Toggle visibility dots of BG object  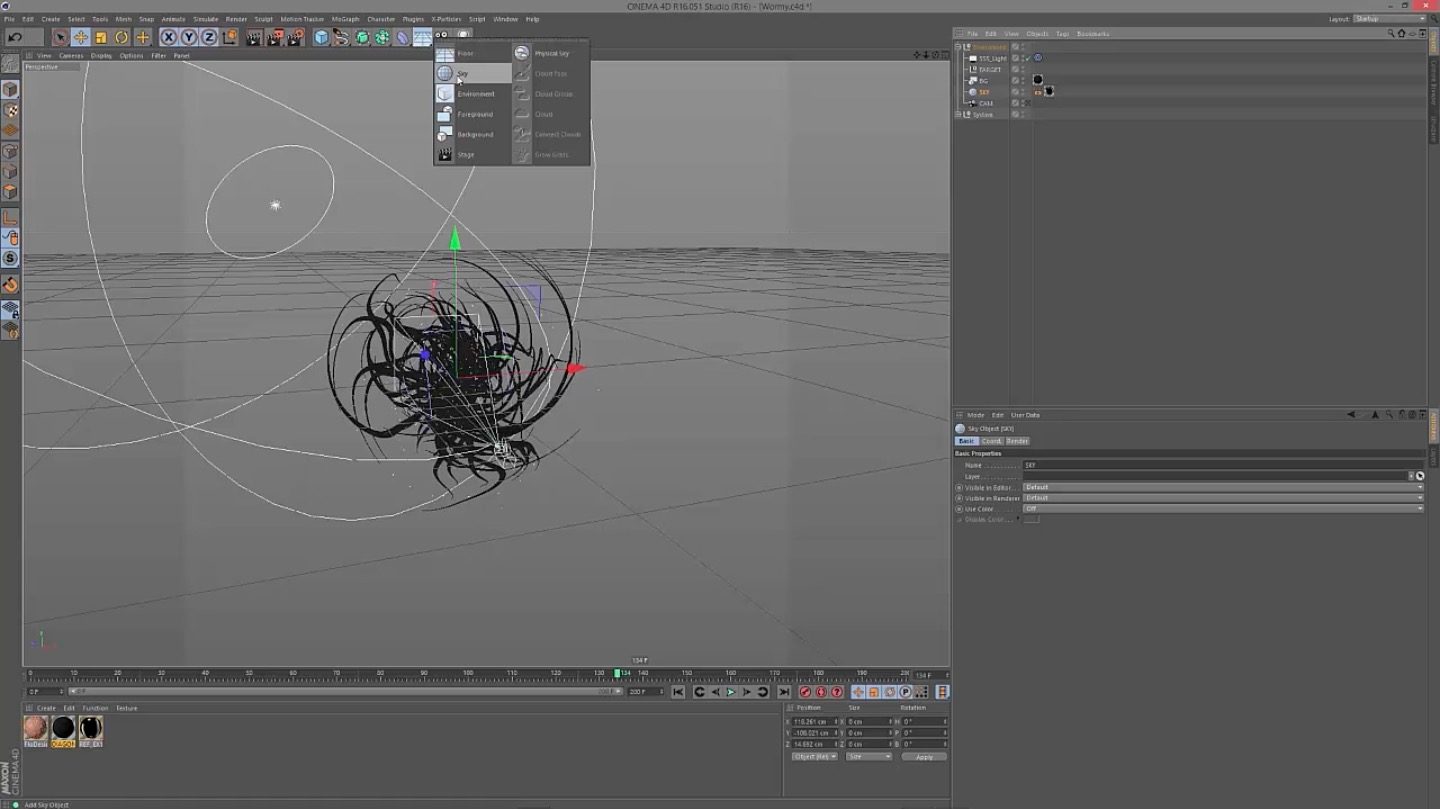[x=1024, y=81]
